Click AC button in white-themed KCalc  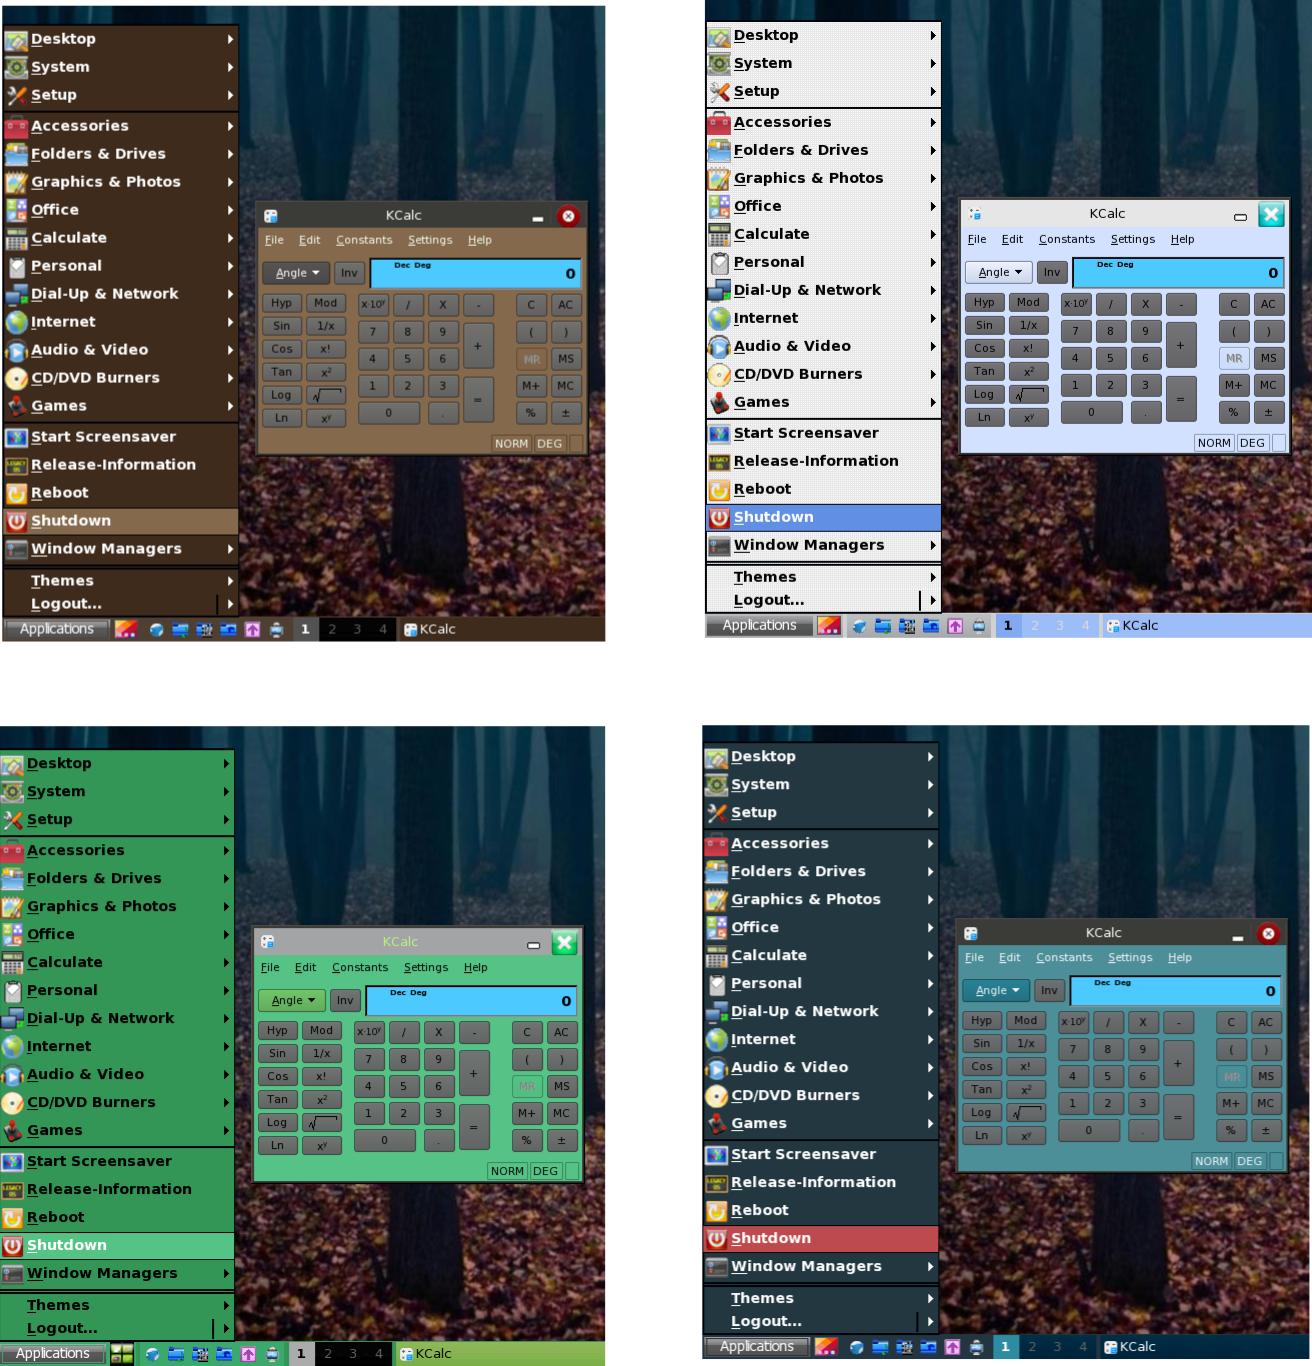tap(1268, 304)
